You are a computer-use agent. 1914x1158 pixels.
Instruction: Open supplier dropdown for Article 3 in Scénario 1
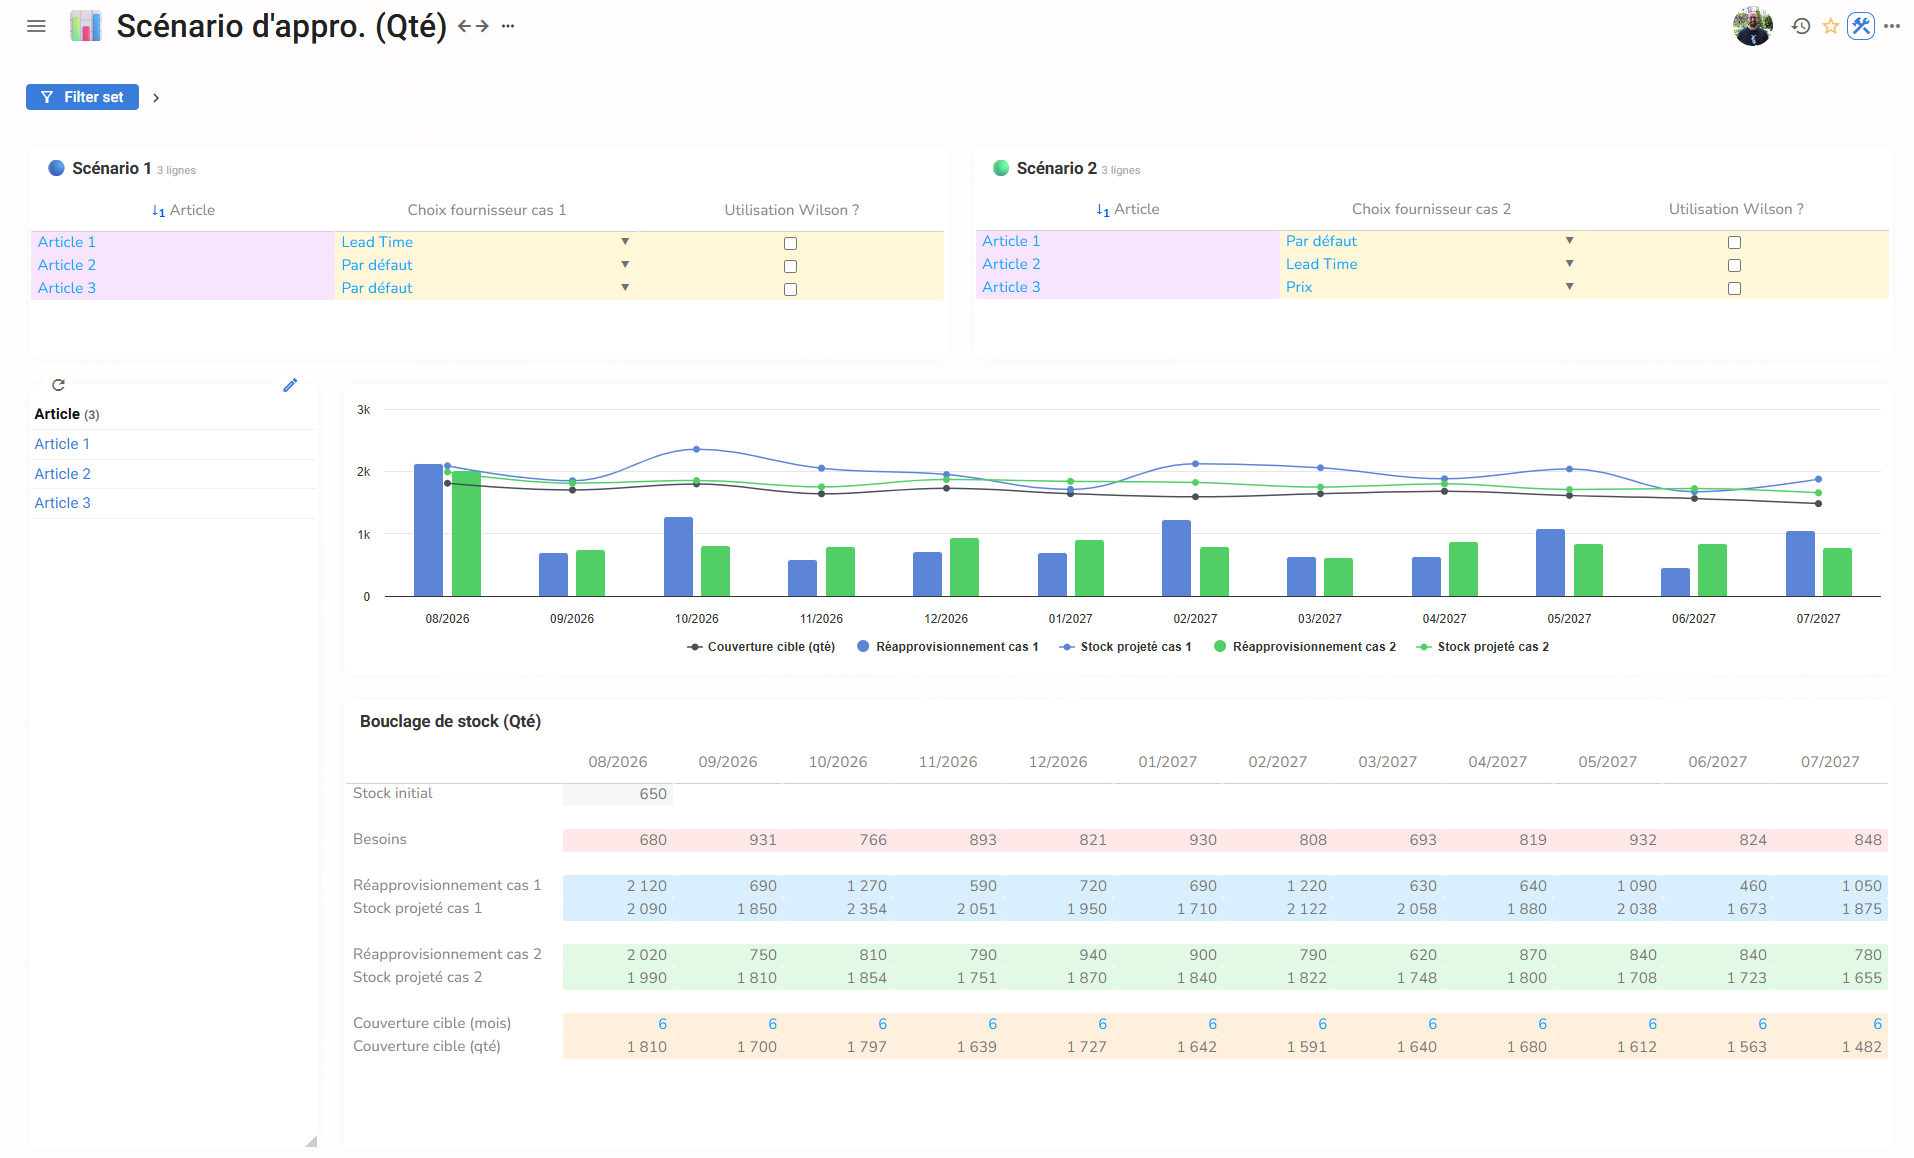pos(625,288)
